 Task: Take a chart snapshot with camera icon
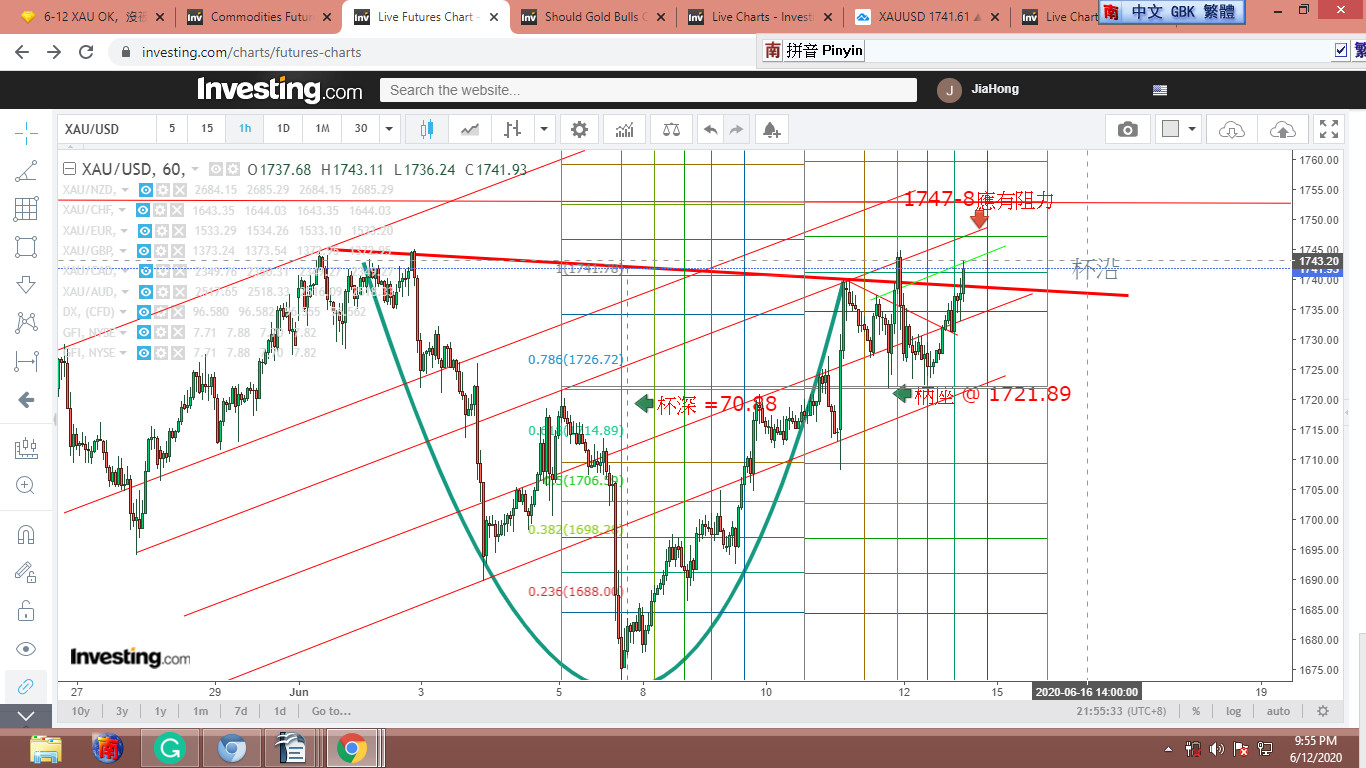coord(1127,129)
